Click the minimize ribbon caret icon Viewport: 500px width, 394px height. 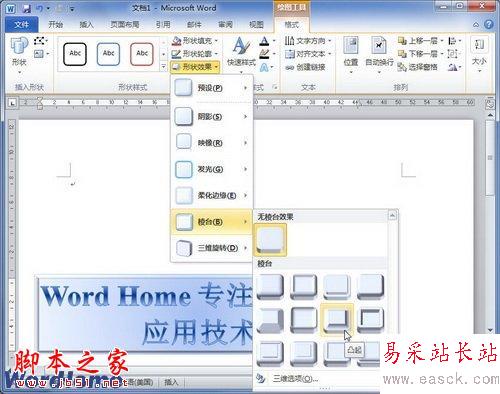[x=476, y=25]
